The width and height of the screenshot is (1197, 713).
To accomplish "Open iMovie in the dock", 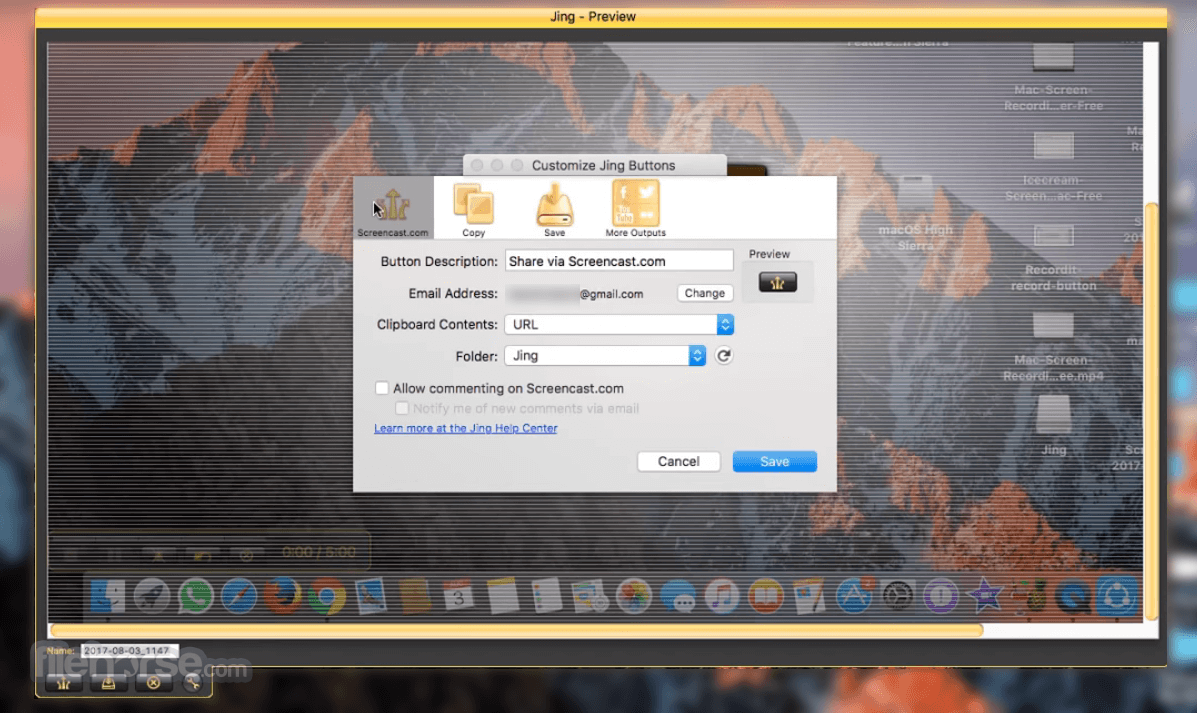I will [x=986, y=596].
